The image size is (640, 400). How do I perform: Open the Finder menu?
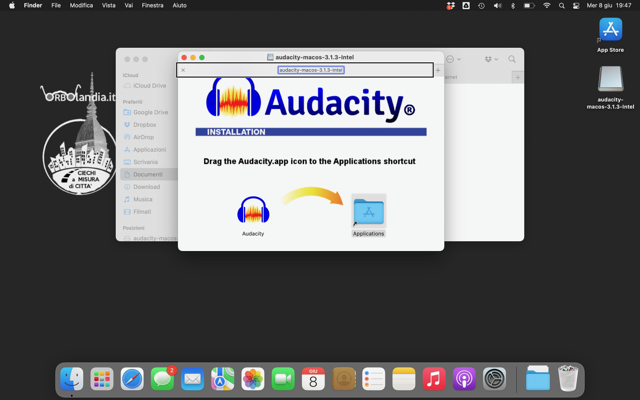click(x=33, y=5)
